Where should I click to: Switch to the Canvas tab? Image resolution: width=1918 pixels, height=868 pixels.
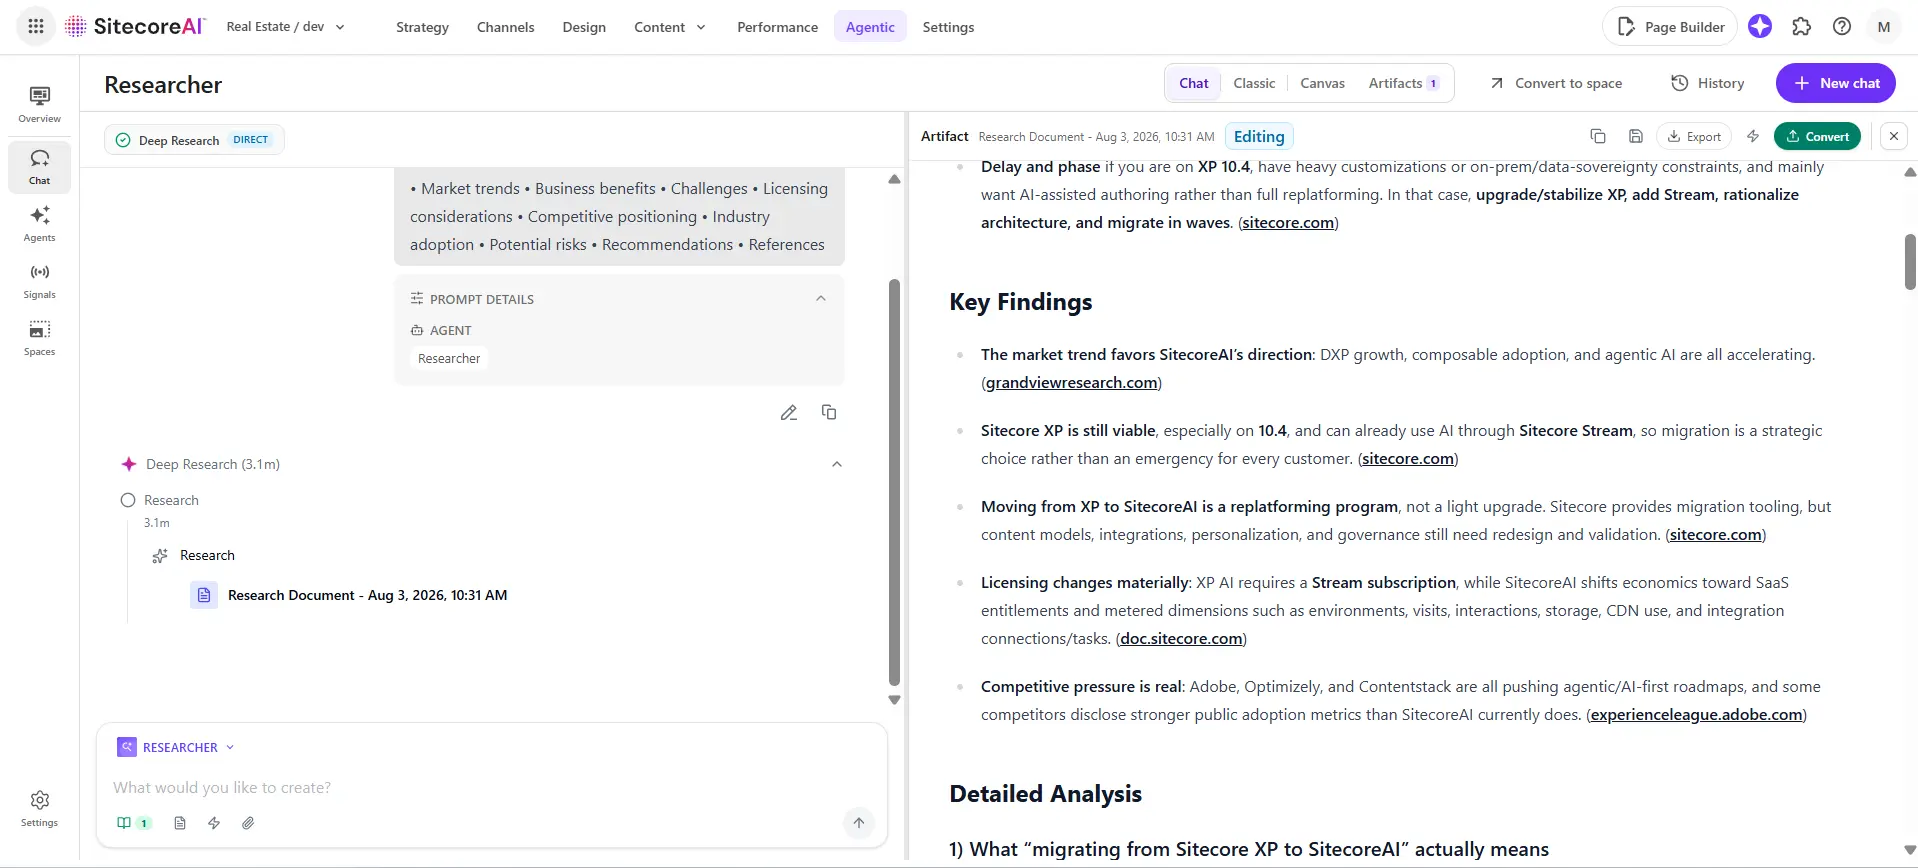click(1322, 83)
